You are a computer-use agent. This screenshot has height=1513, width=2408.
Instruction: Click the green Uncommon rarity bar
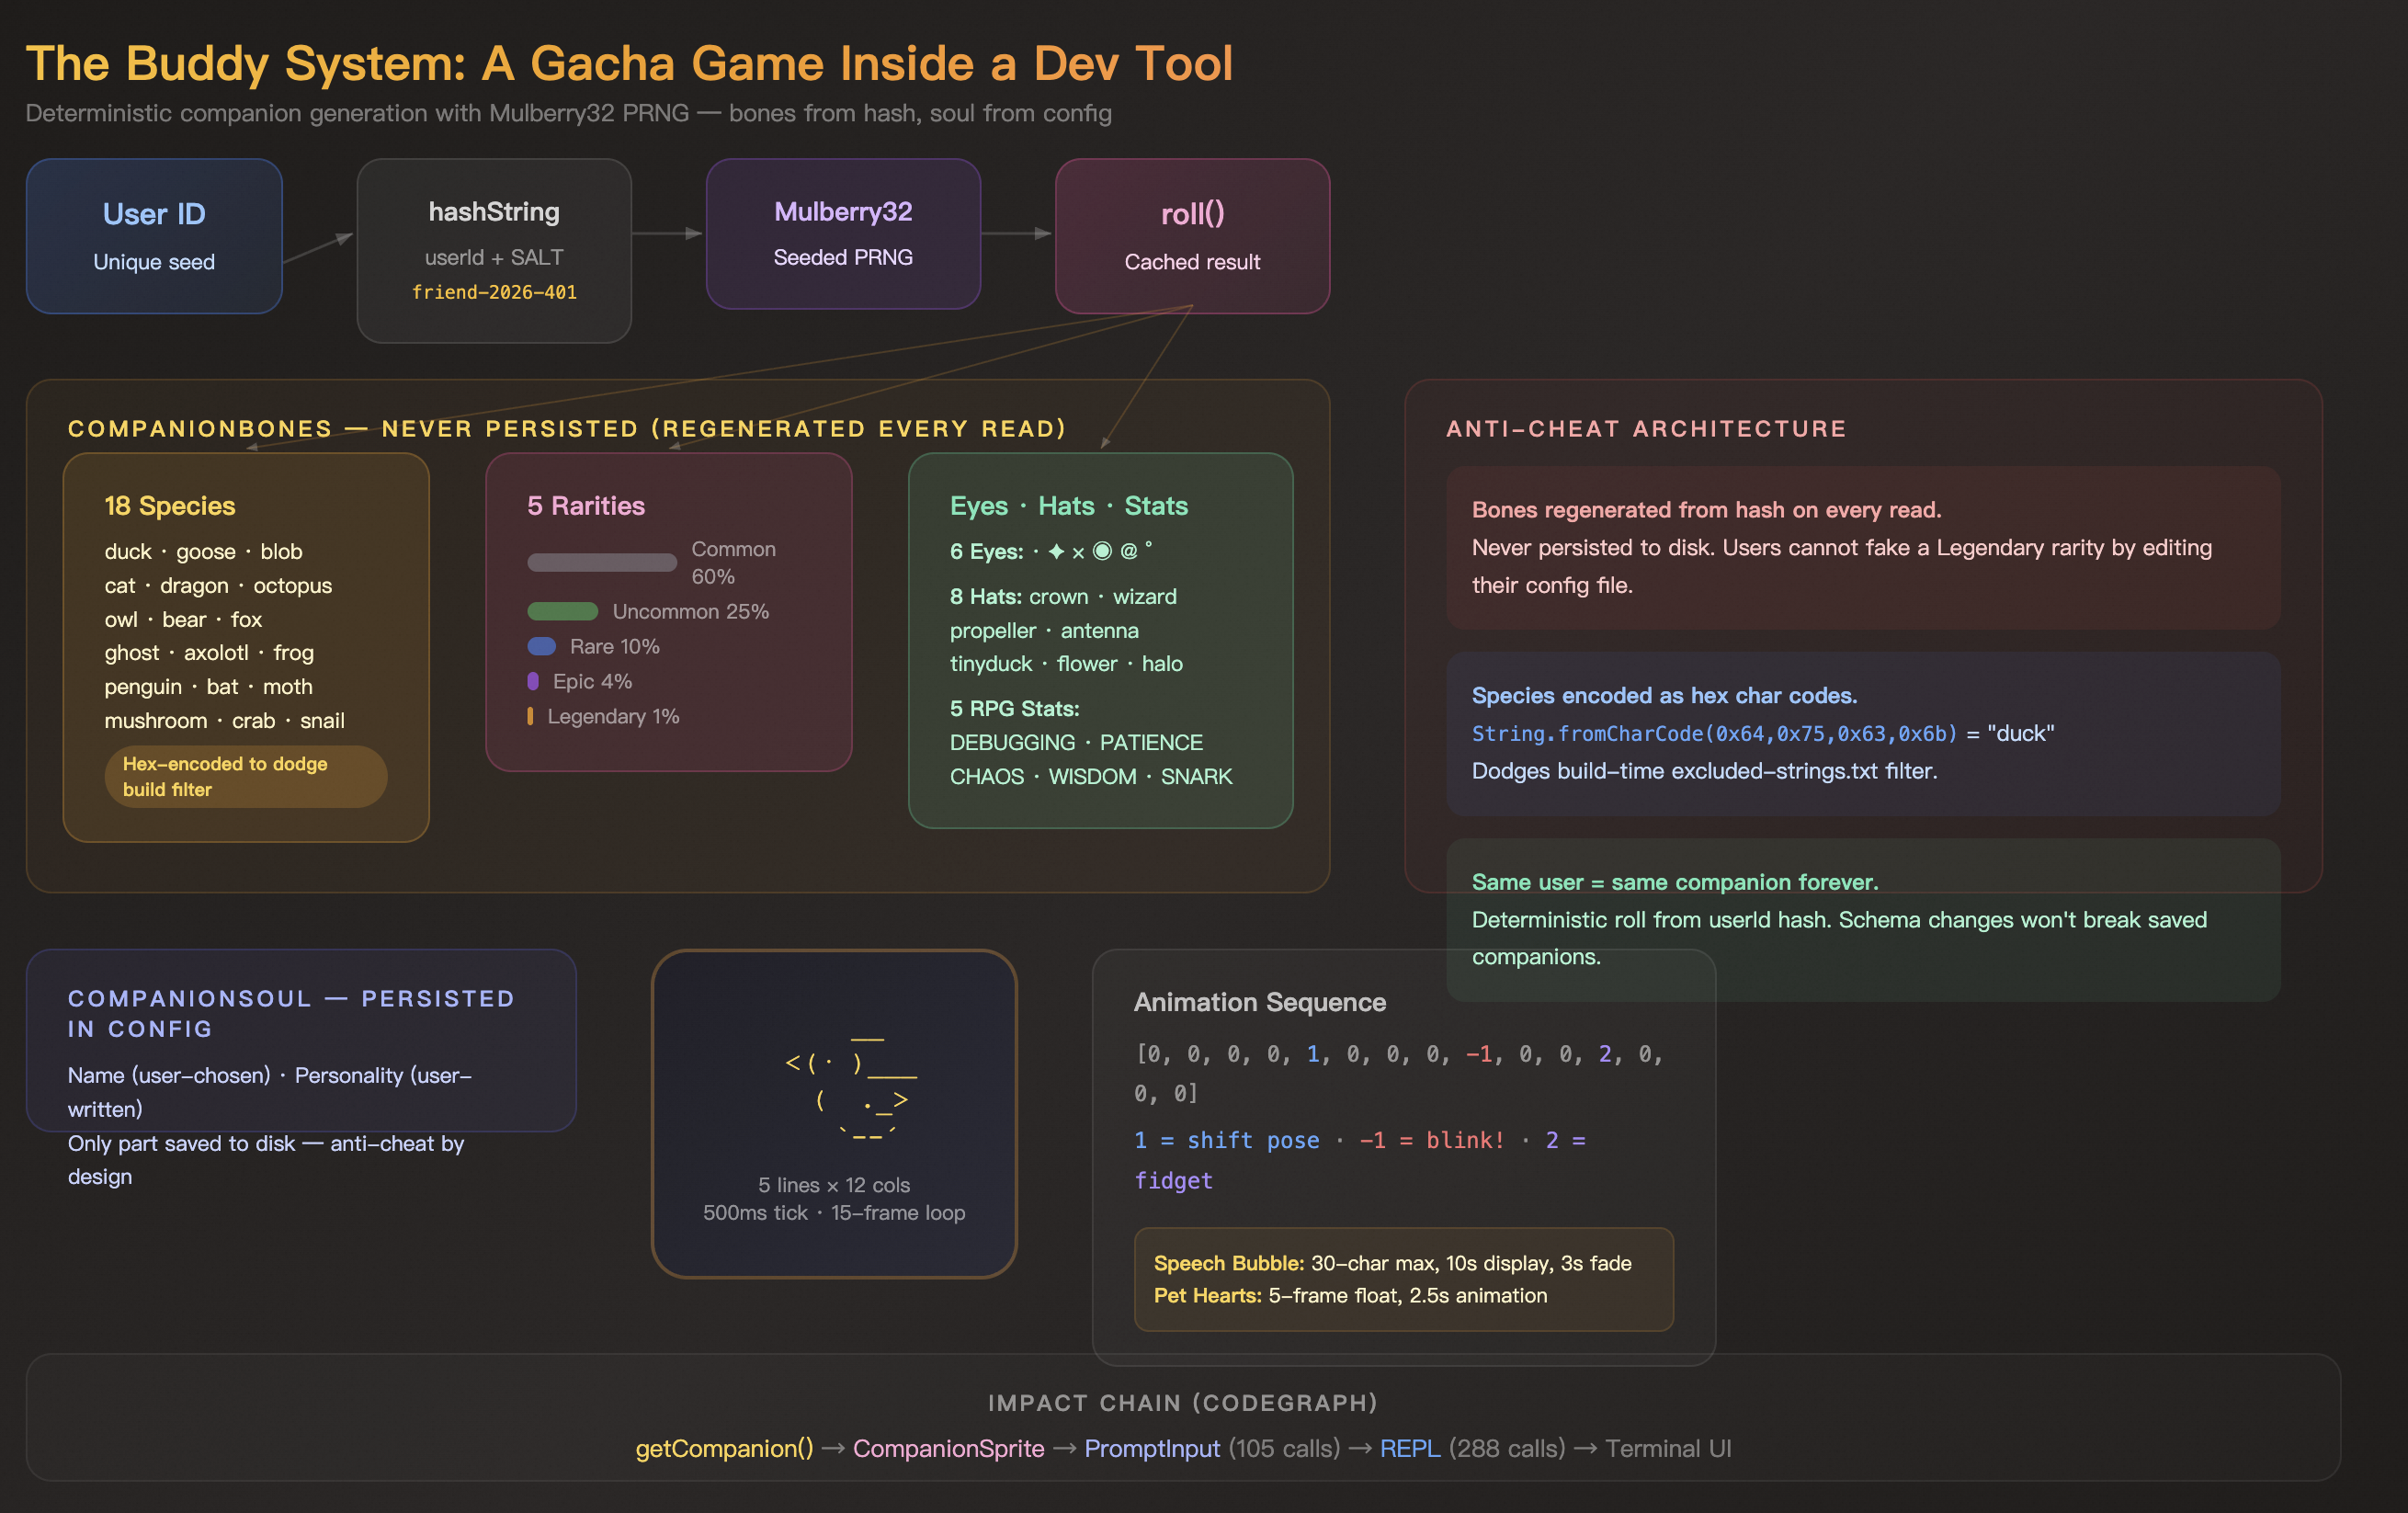(562, 611)
